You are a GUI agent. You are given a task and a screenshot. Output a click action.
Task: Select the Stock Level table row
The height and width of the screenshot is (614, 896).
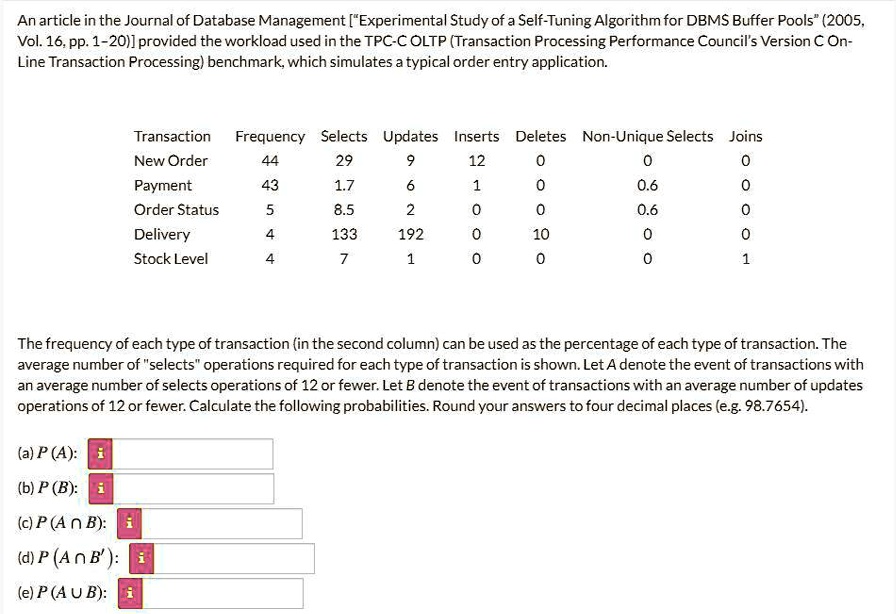pyautogui.click(x=173, y=258)
